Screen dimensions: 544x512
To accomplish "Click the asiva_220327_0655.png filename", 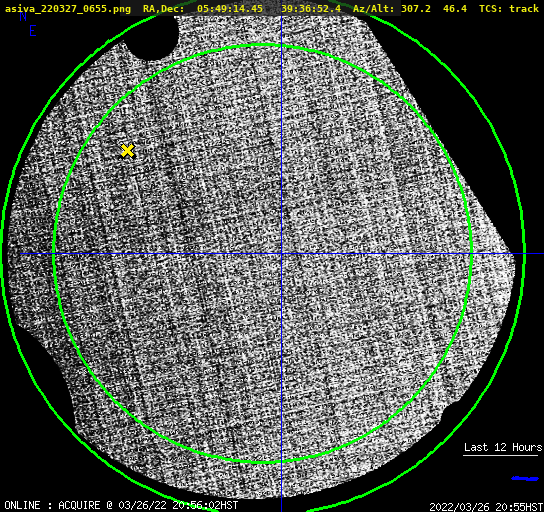I will point(68,8).
